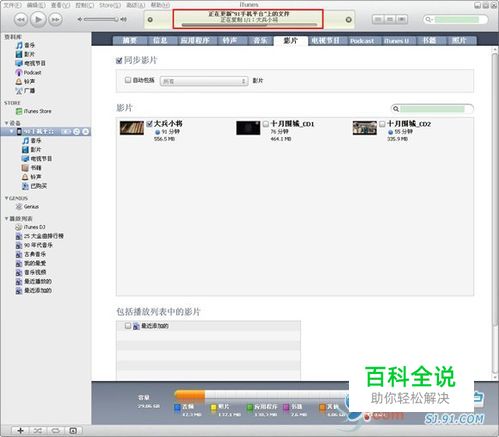
Task: Open the 文件 (File) menu
Action: [12, 5]
